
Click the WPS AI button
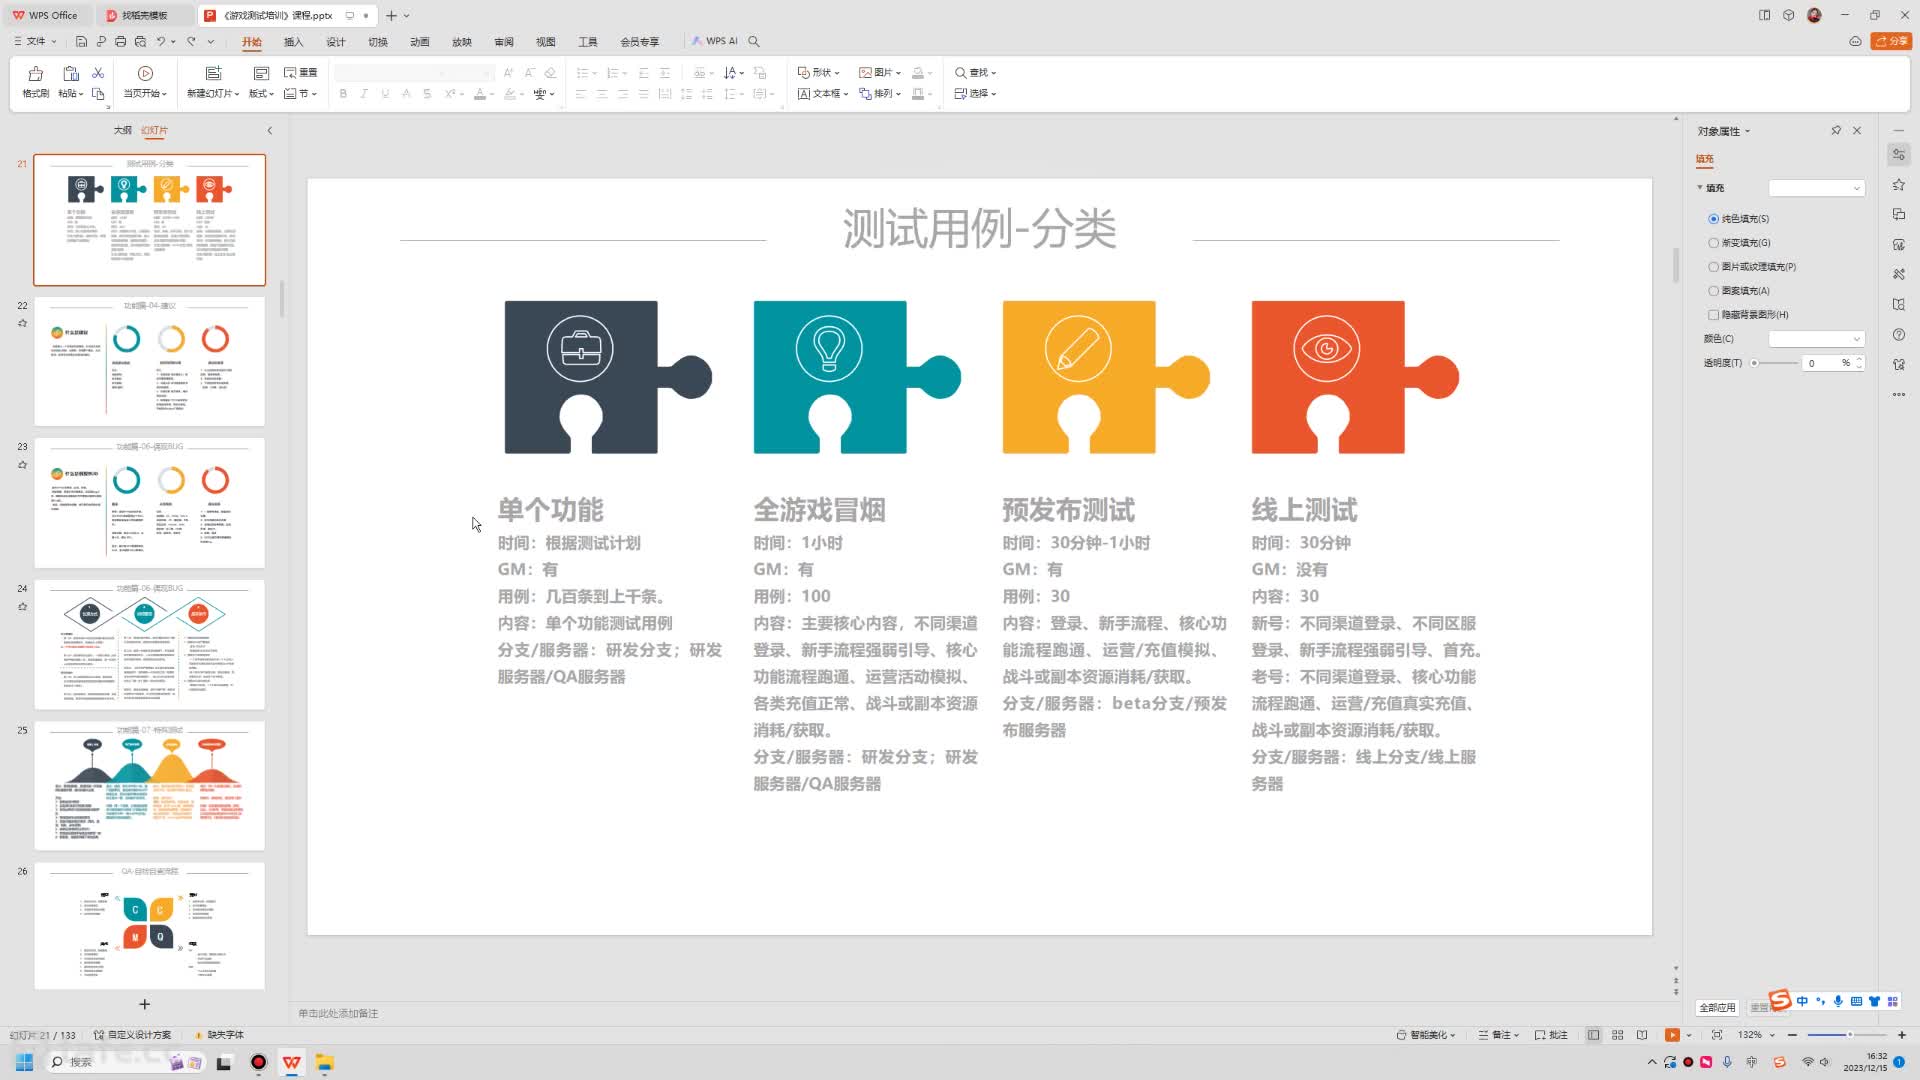pyautogui.click(x=715, y=42)
